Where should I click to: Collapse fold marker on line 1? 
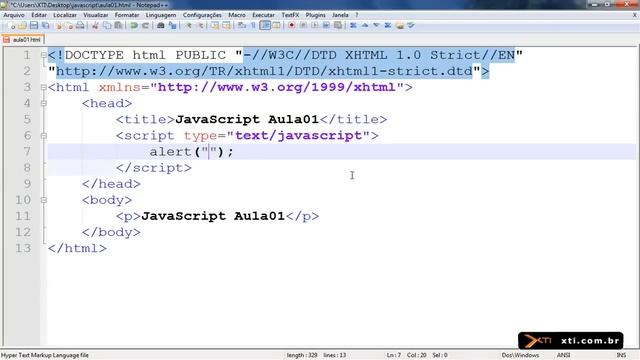click(x=44, y=55)
